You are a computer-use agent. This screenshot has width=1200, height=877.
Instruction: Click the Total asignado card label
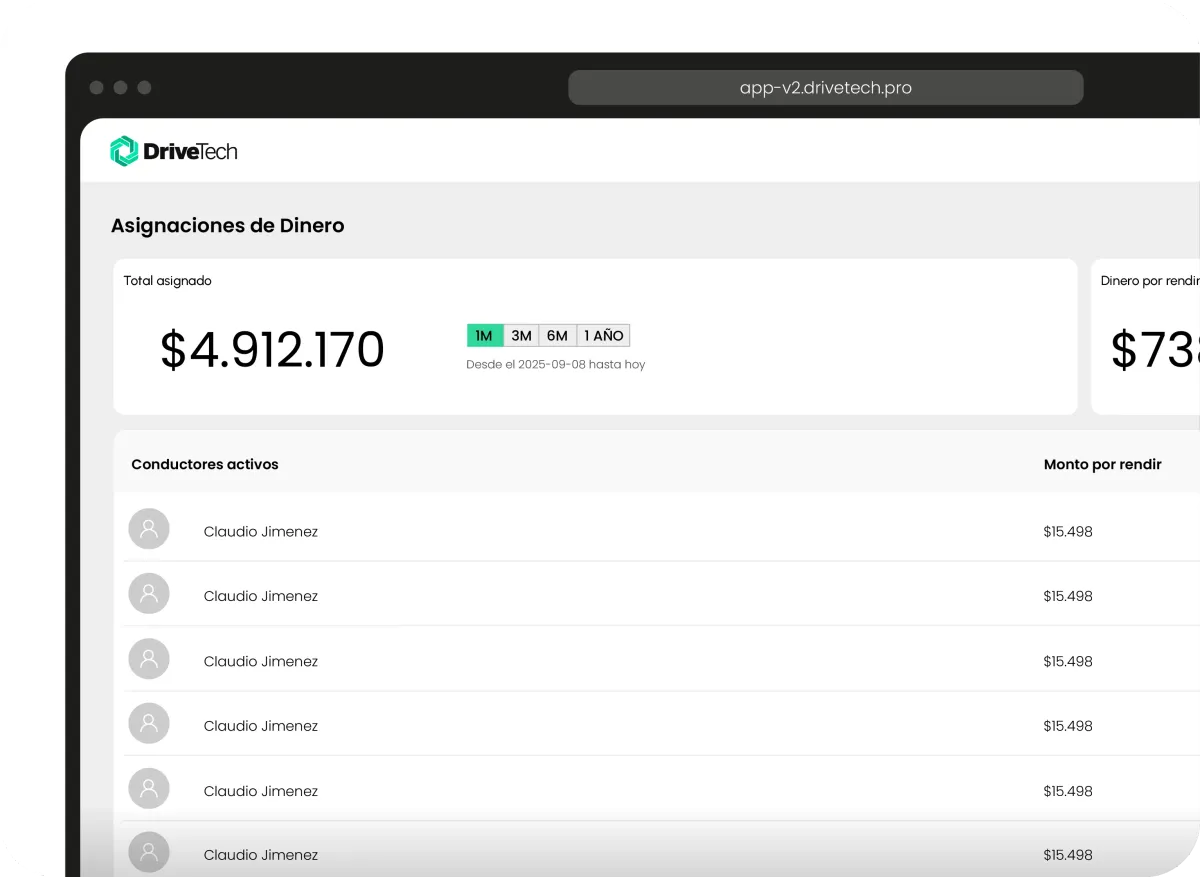tap(168, 281)
